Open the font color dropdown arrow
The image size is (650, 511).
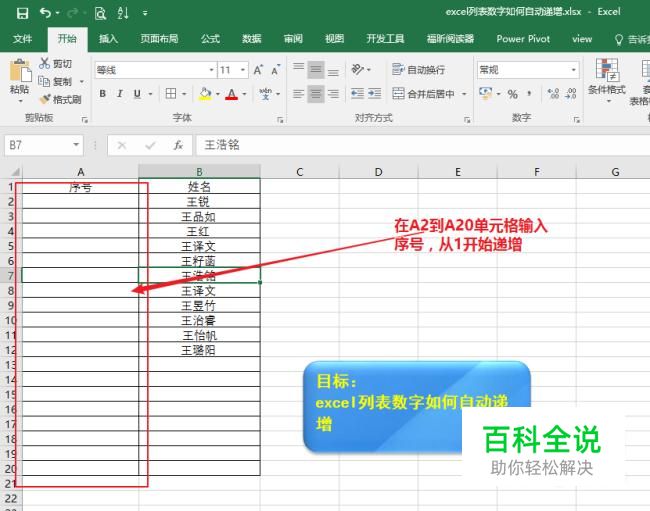point(245,94)
